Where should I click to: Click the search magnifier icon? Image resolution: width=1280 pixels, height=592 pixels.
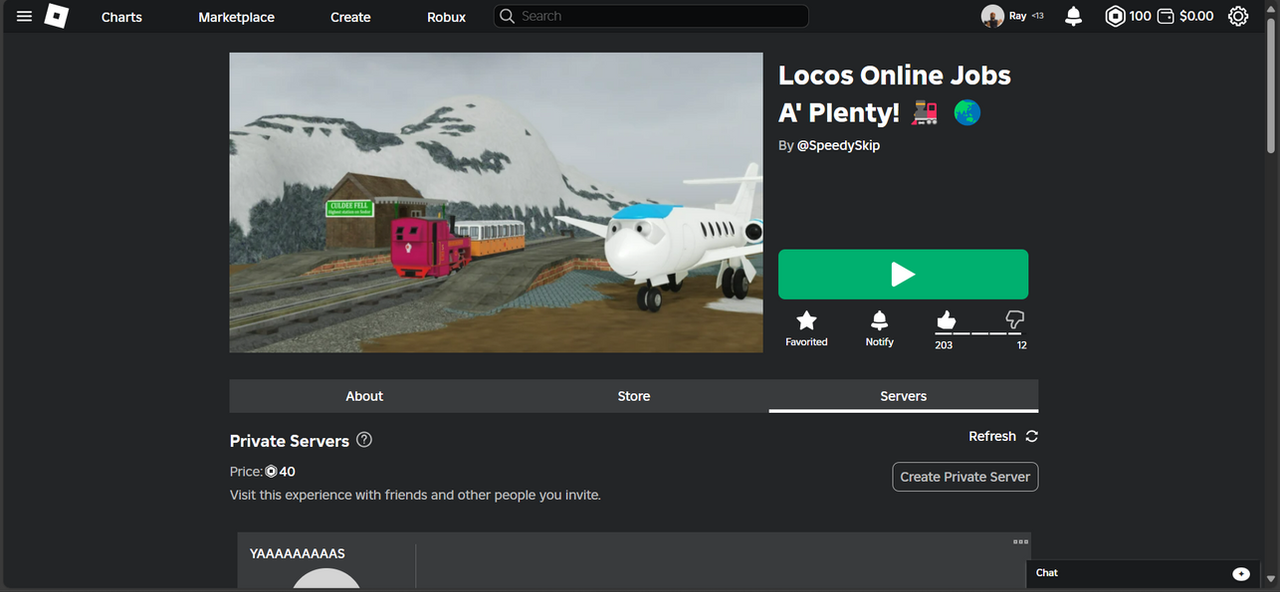[507, 16]
